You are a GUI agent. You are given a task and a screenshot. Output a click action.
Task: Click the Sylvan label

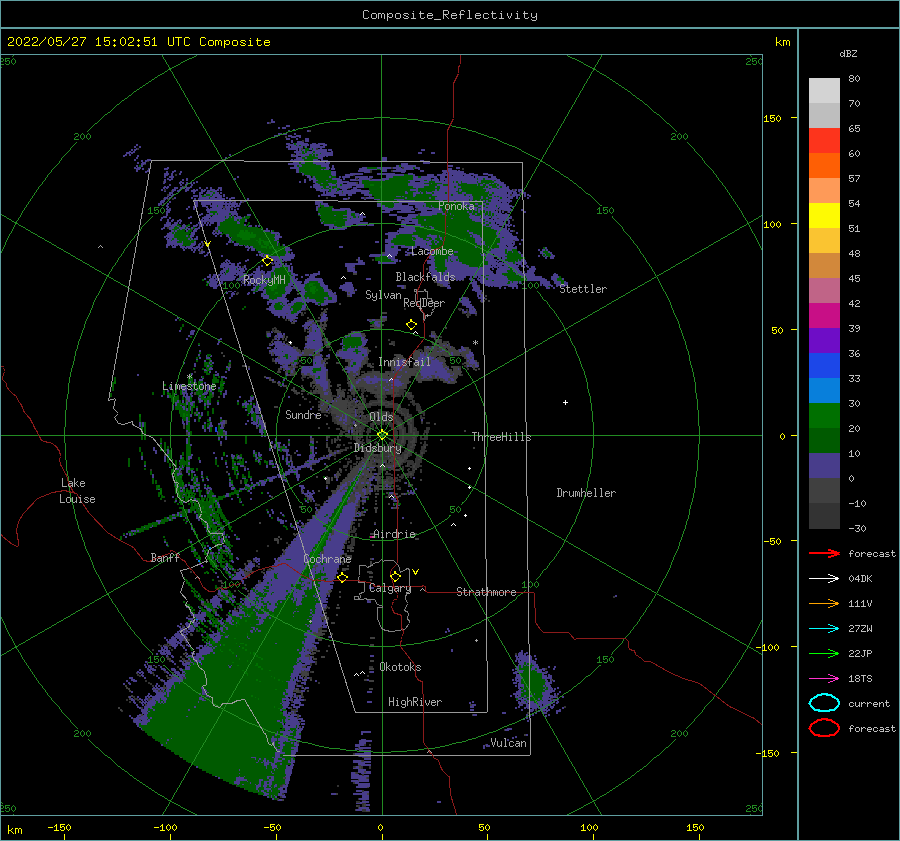click(x=383, y=295)
